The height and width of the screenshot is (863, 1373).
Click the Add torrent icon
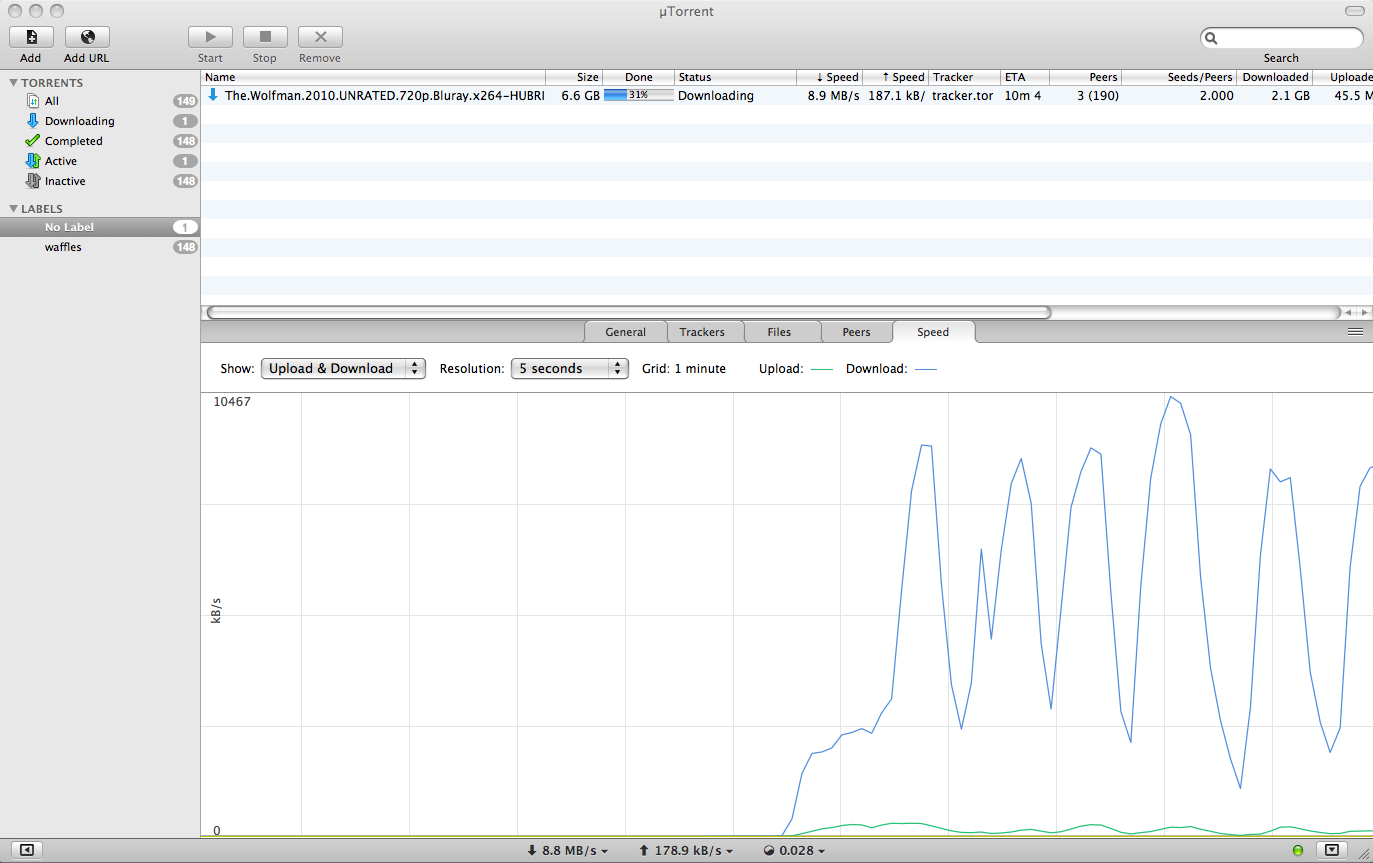31,37
